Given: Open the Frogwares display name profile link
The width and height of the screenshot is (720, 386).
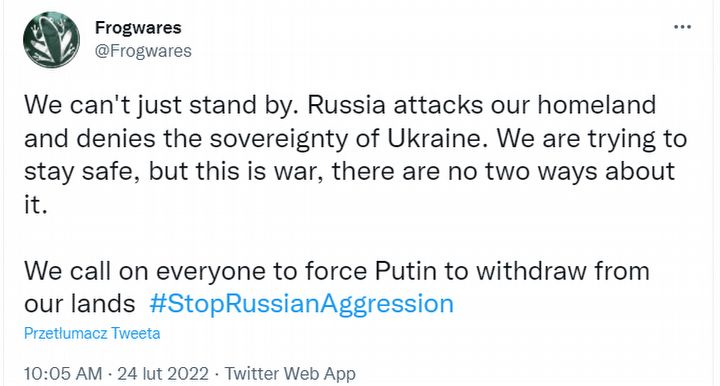Looking at the screenshot, I should 138,28.
